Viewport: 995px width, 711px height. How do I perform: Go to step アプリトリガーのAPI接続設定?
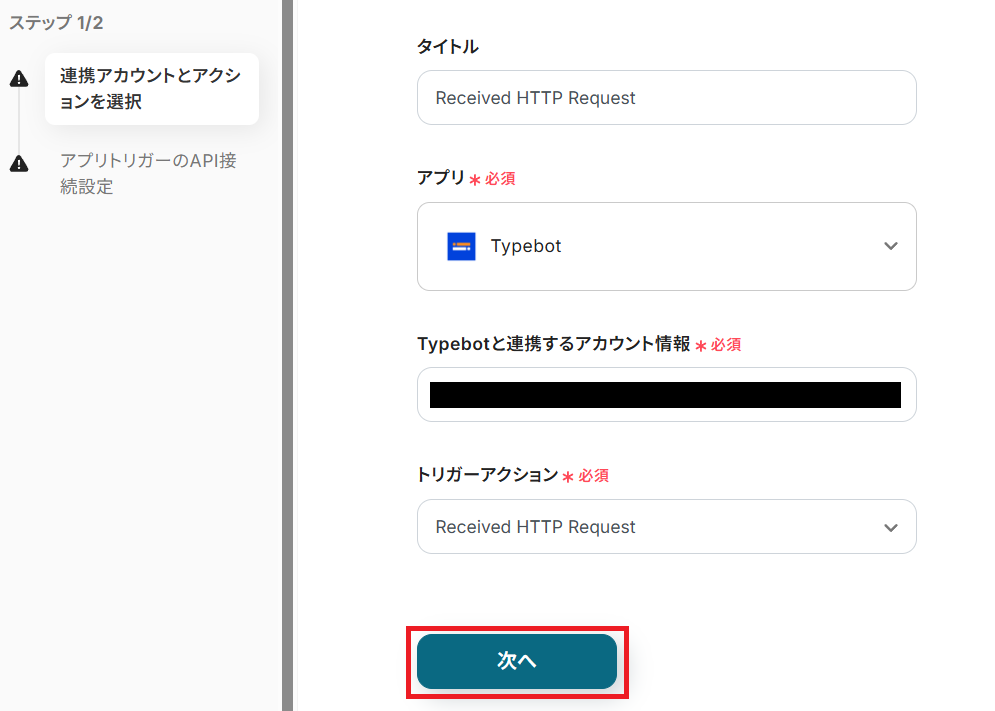pyautogui.click(x=148, y=173)
